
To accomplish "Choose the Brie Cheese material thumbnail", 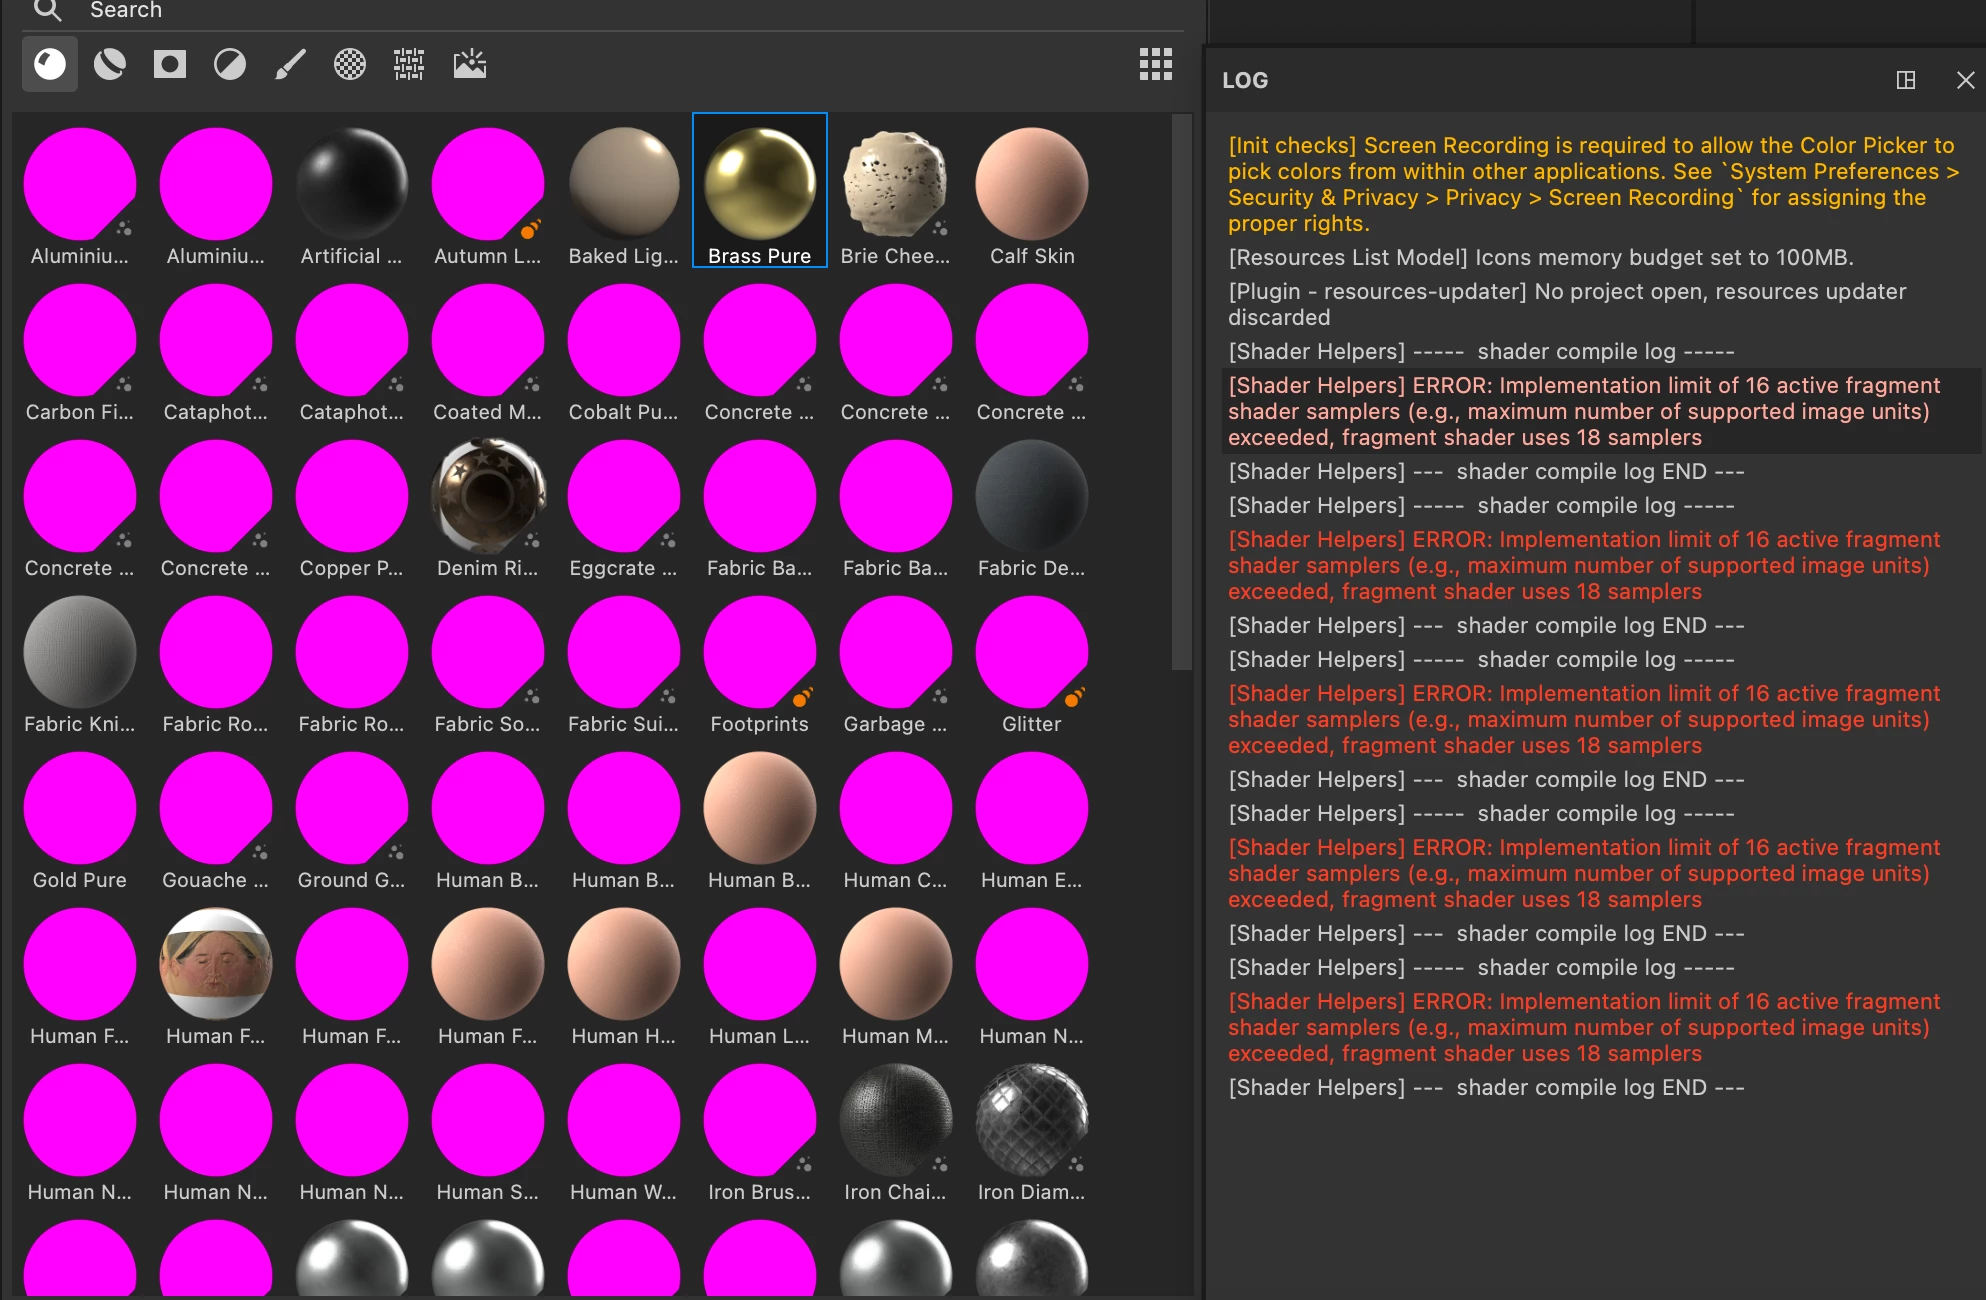I will tap(896, 185).
